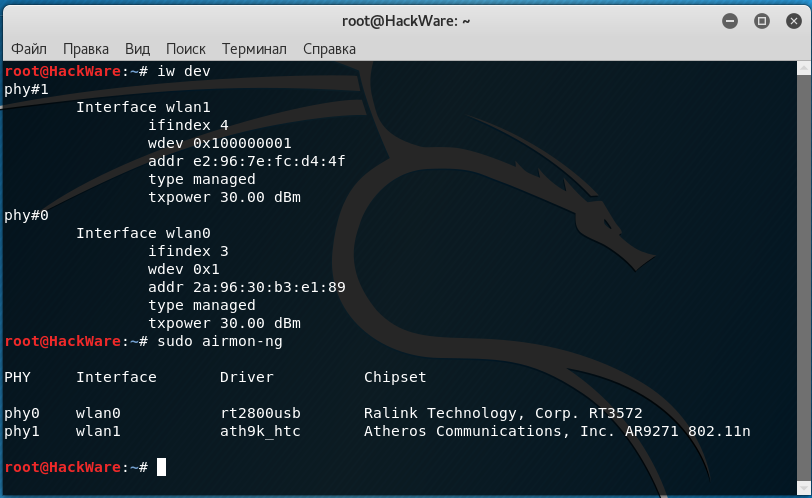Open the Вид menu

pos(137,49)
